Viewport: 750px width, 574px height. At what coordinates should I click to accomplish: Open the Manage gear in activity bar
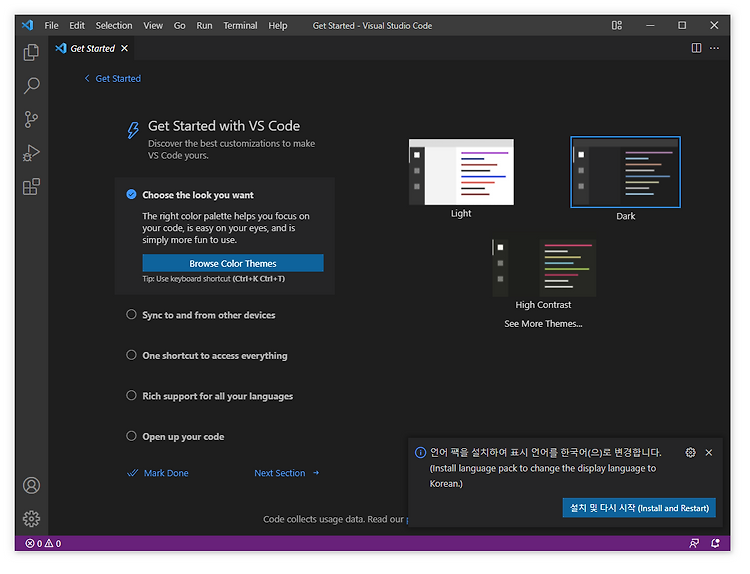32,519
